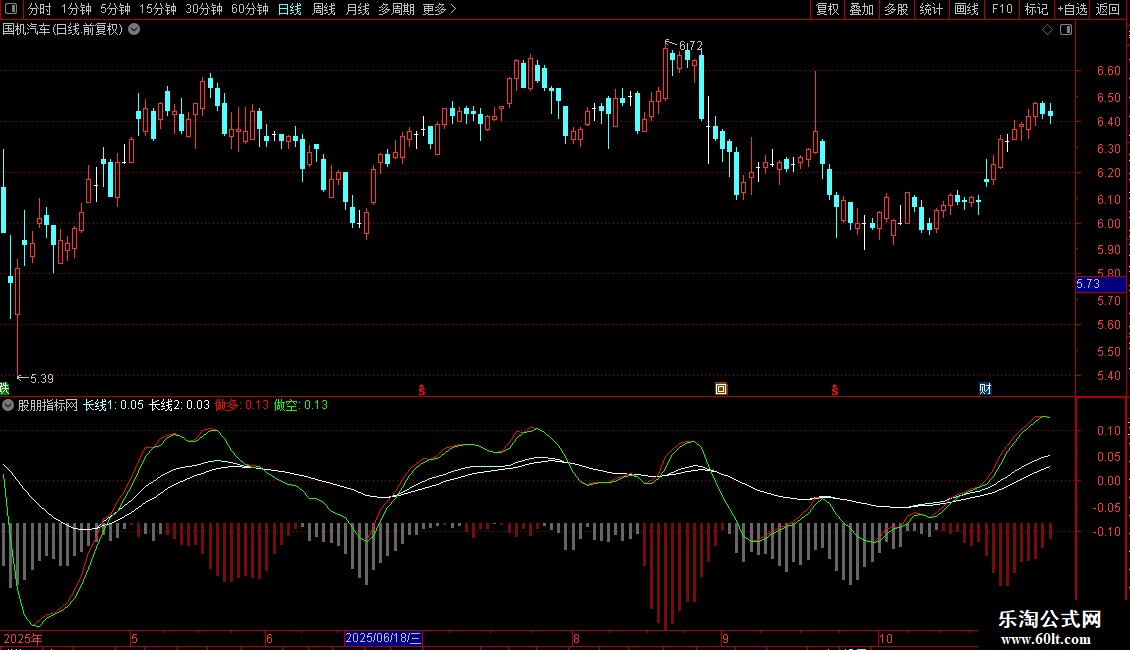Click the first red S marker icon
Viewport: 1130px width, 650px height.
[x=422, y=390]
